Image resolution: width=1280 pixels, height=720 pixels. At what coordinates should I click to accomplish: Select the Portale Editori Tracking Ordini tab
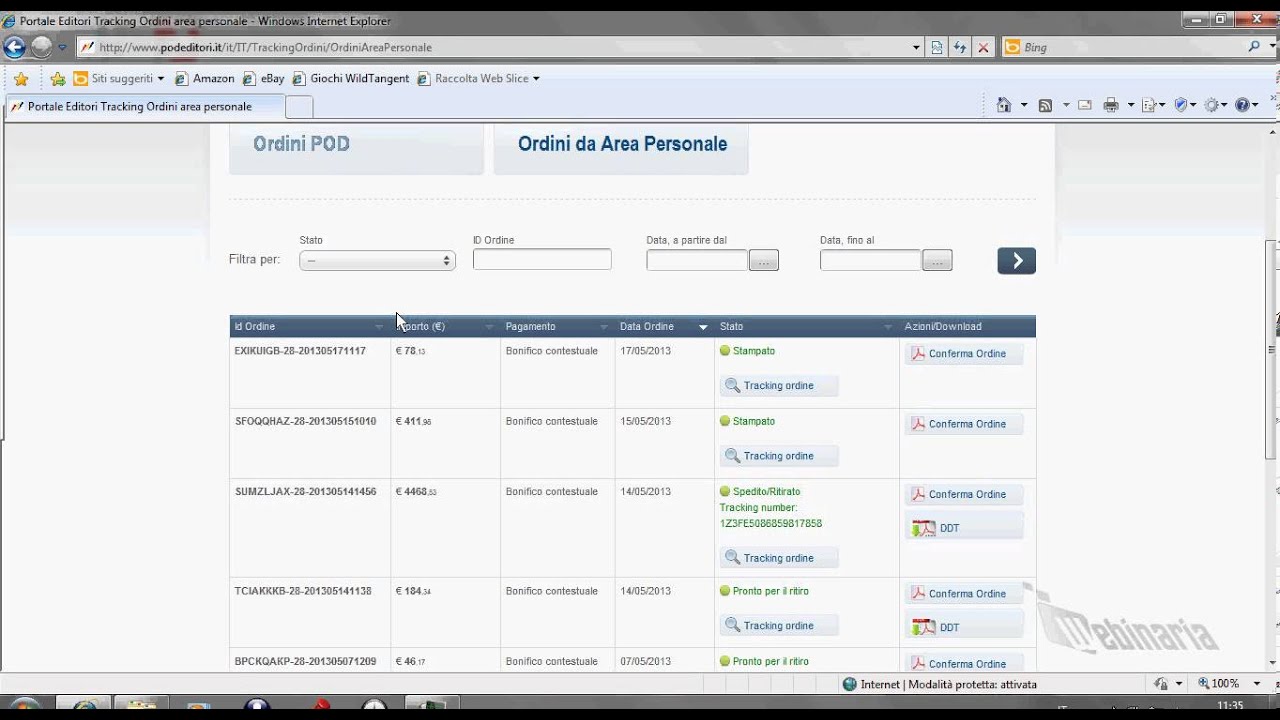(144, 107)
